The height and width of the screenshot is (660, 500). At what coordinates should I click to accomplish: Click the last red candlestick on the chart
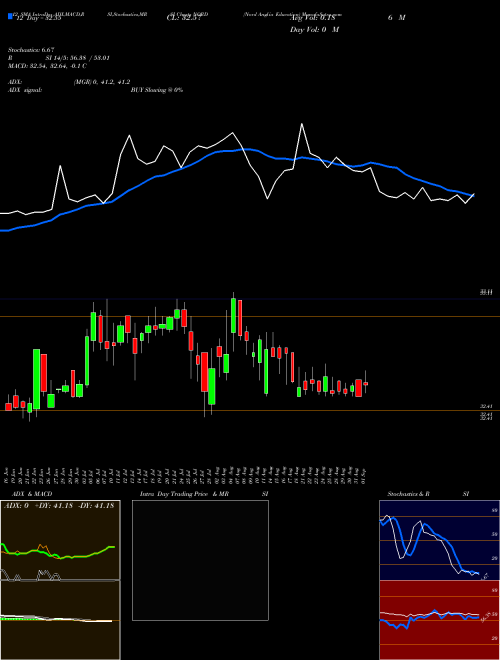pos(366,383)
